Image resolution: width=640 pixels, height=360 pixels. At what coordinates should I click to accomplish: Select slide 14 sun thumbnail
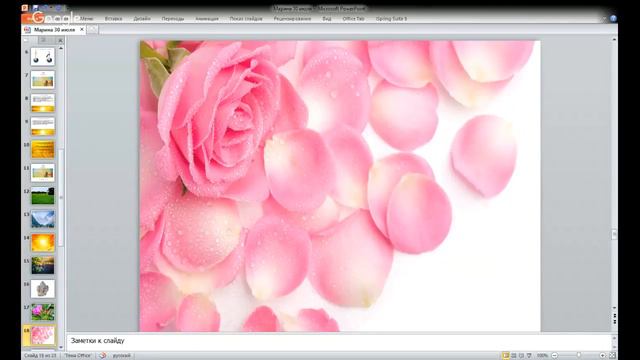click(42, 242)
